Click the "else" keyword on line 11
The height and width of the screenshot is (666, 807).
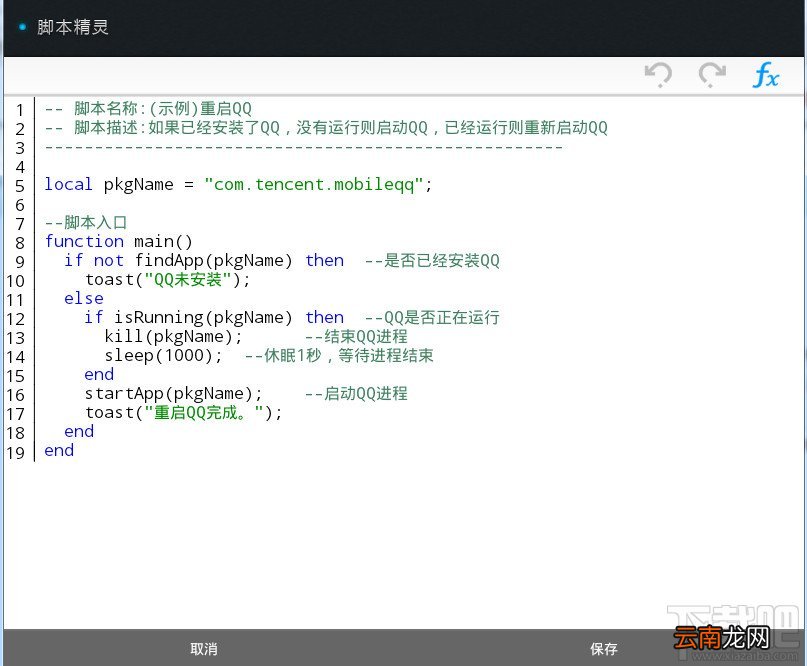[x=83, y=299]
